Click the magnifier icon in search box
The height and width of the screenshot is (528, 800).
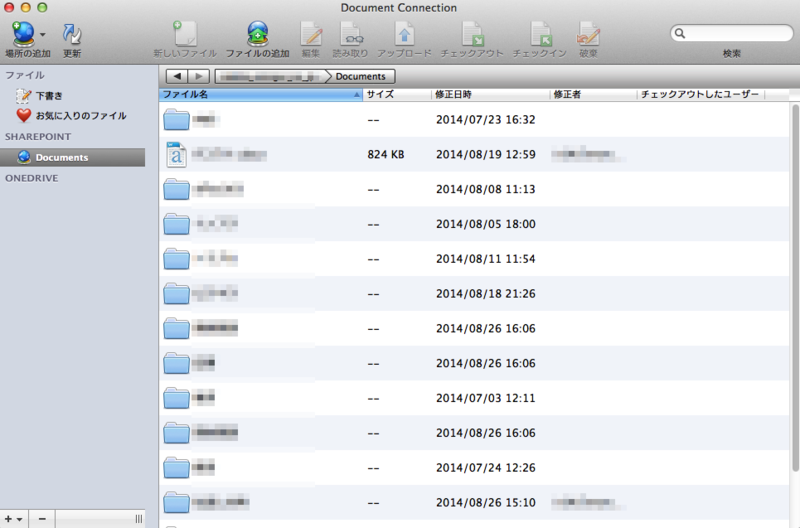(680, 33)
